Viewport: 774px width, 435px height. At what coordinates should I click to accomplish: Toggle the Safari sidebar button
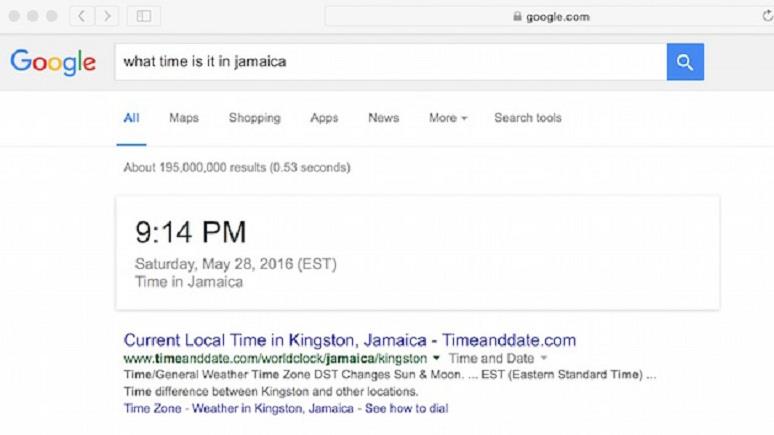tap(144, 16)
